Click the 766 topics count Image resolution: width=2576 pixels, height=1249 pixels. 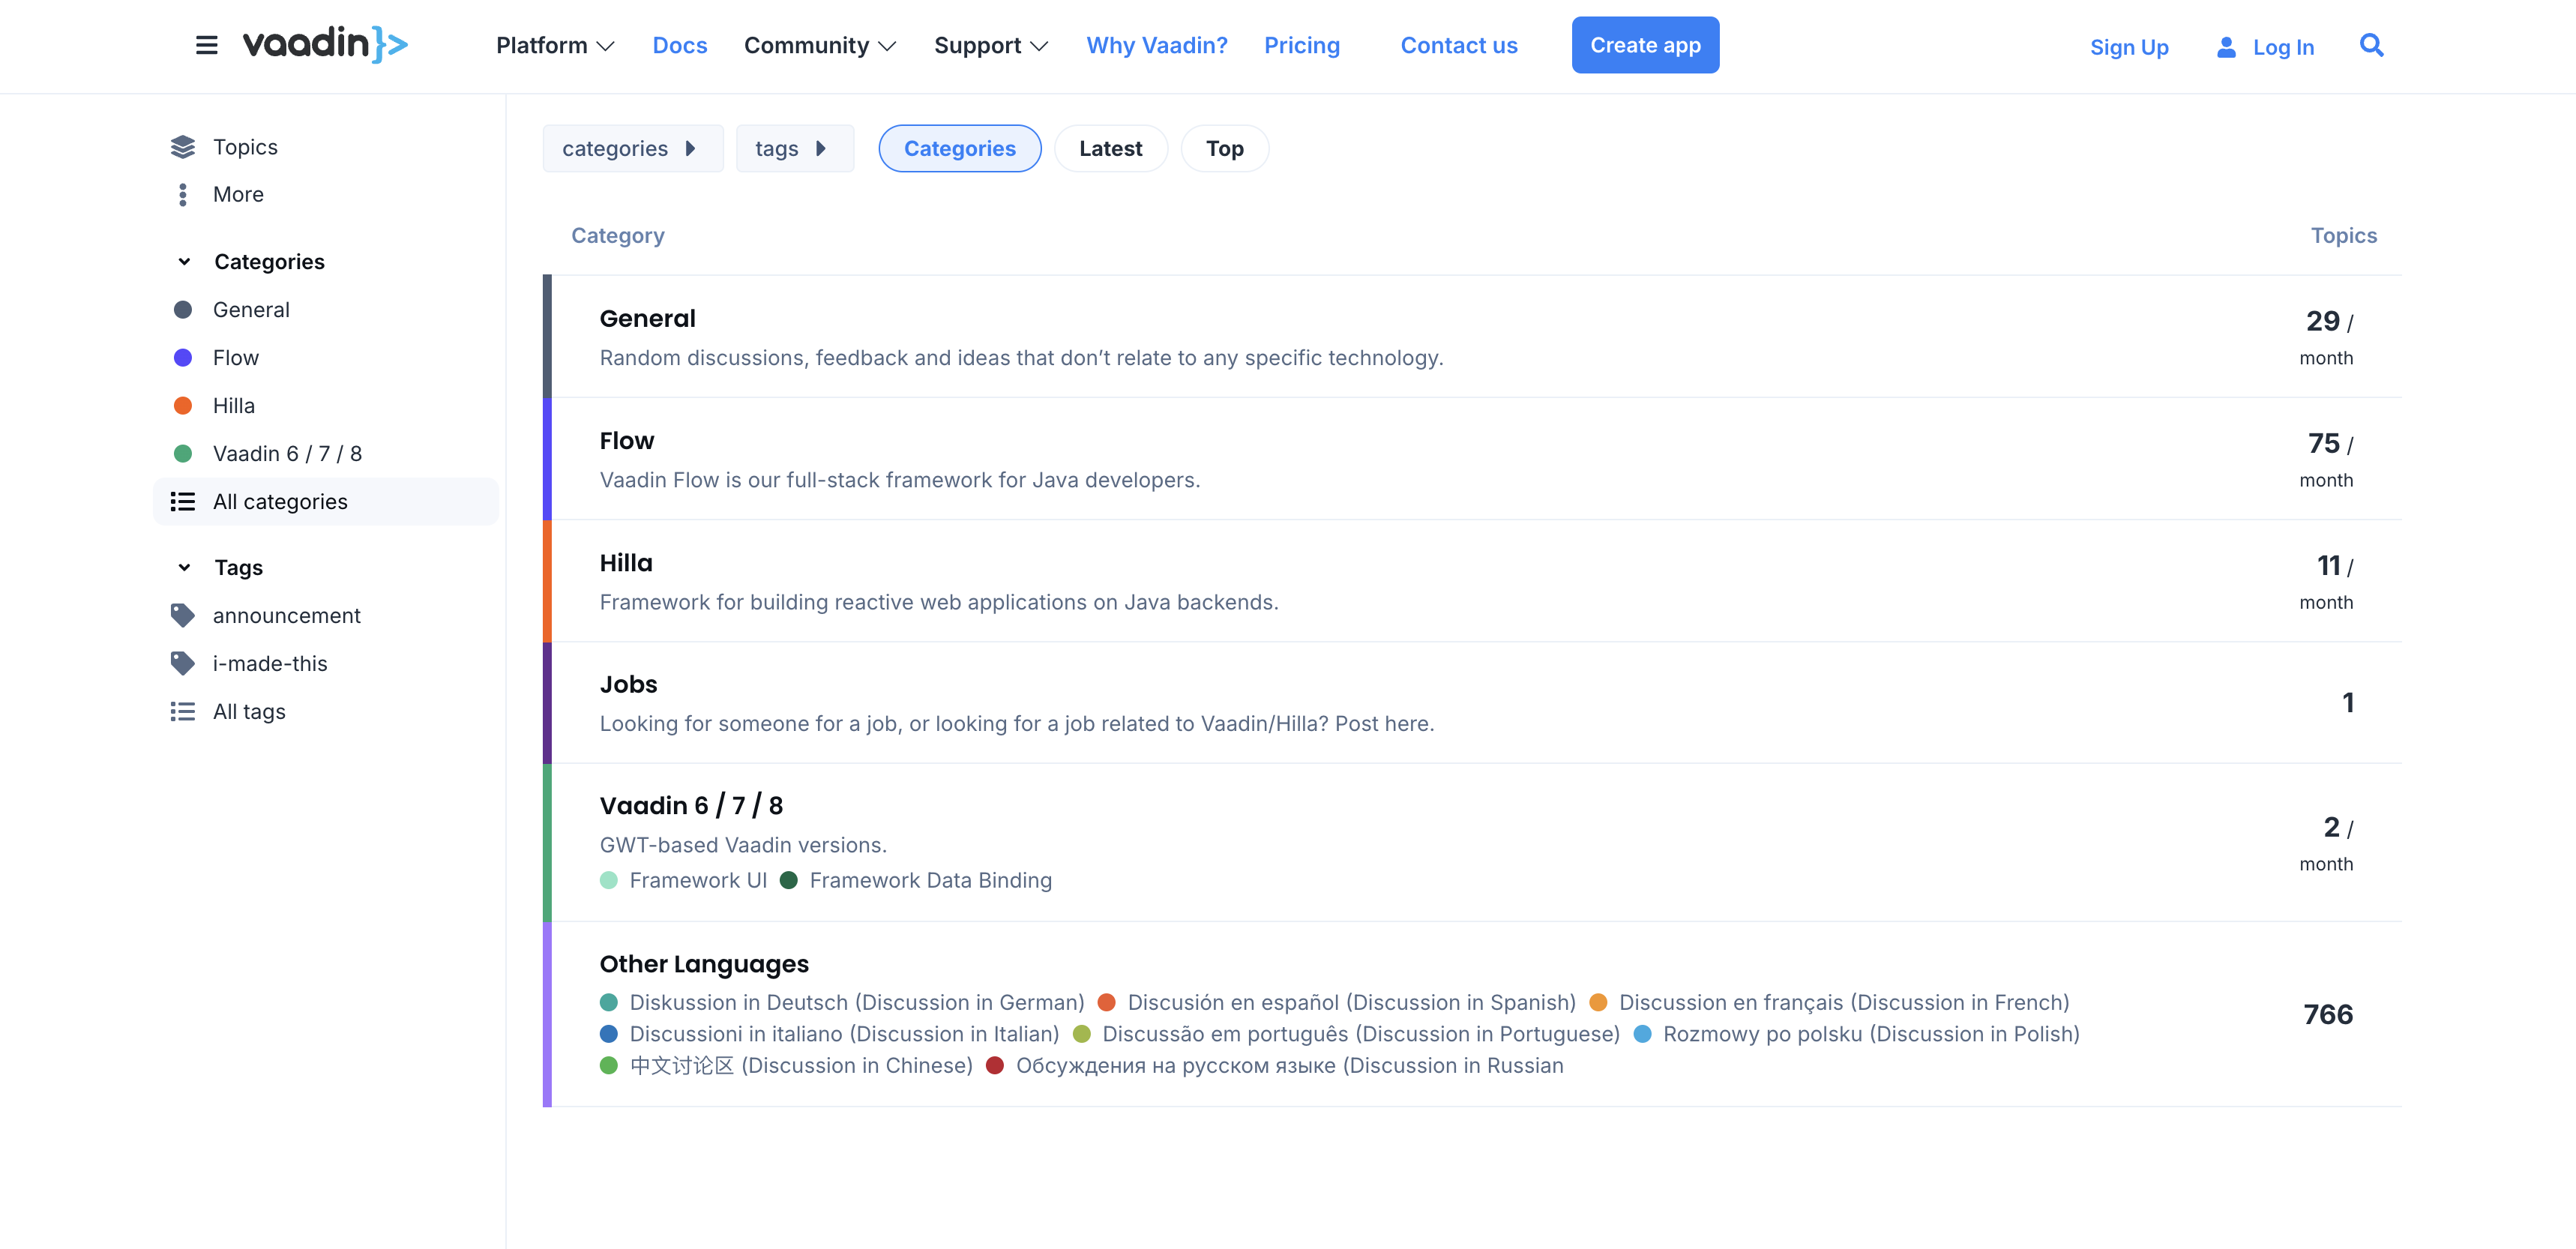click(2328, 1015)
